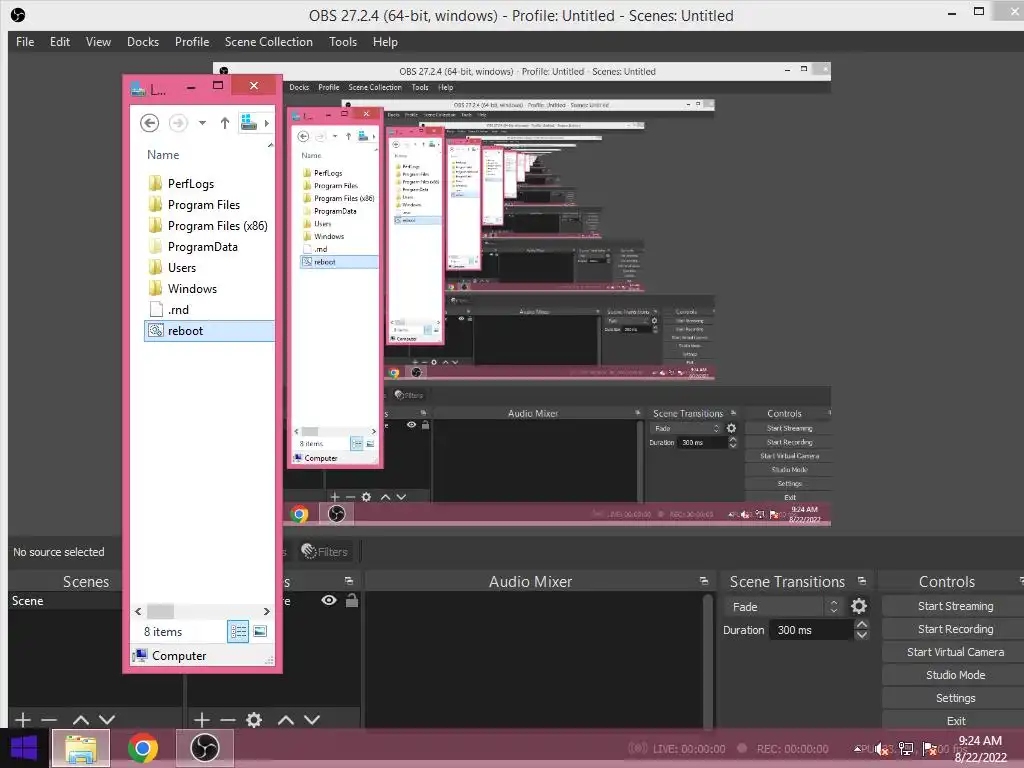Open source properties gear icon
The height and width of the screenshot is (768, 1024).
coord(254,720)
